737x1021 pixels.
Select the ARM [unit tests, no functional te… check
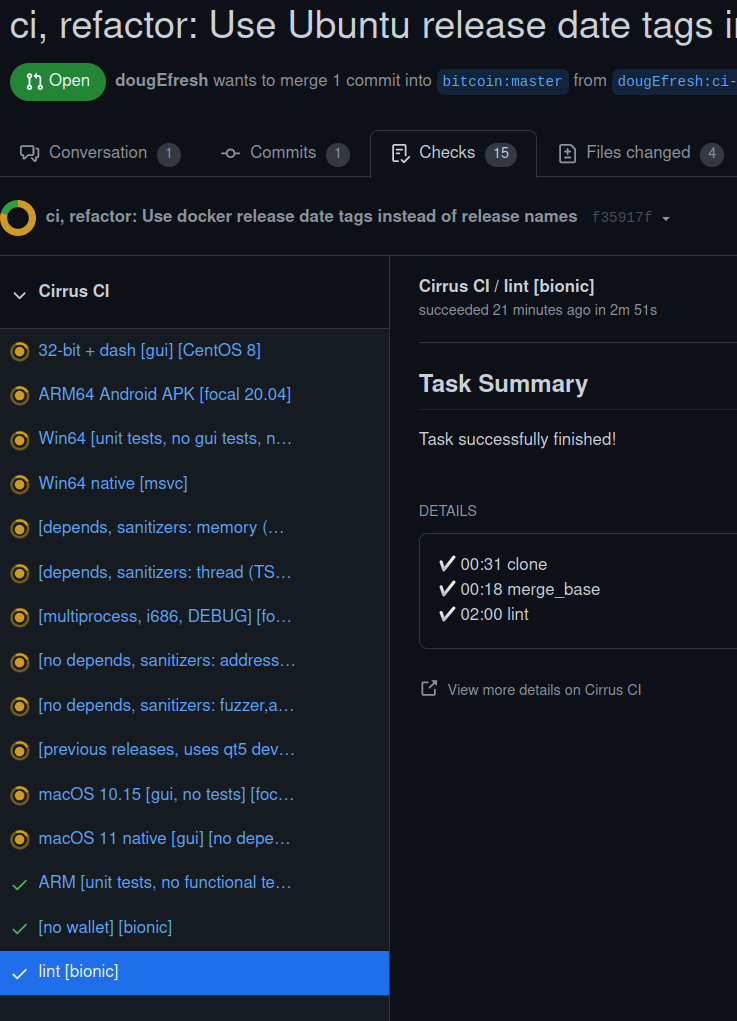[x=194, y=884]
